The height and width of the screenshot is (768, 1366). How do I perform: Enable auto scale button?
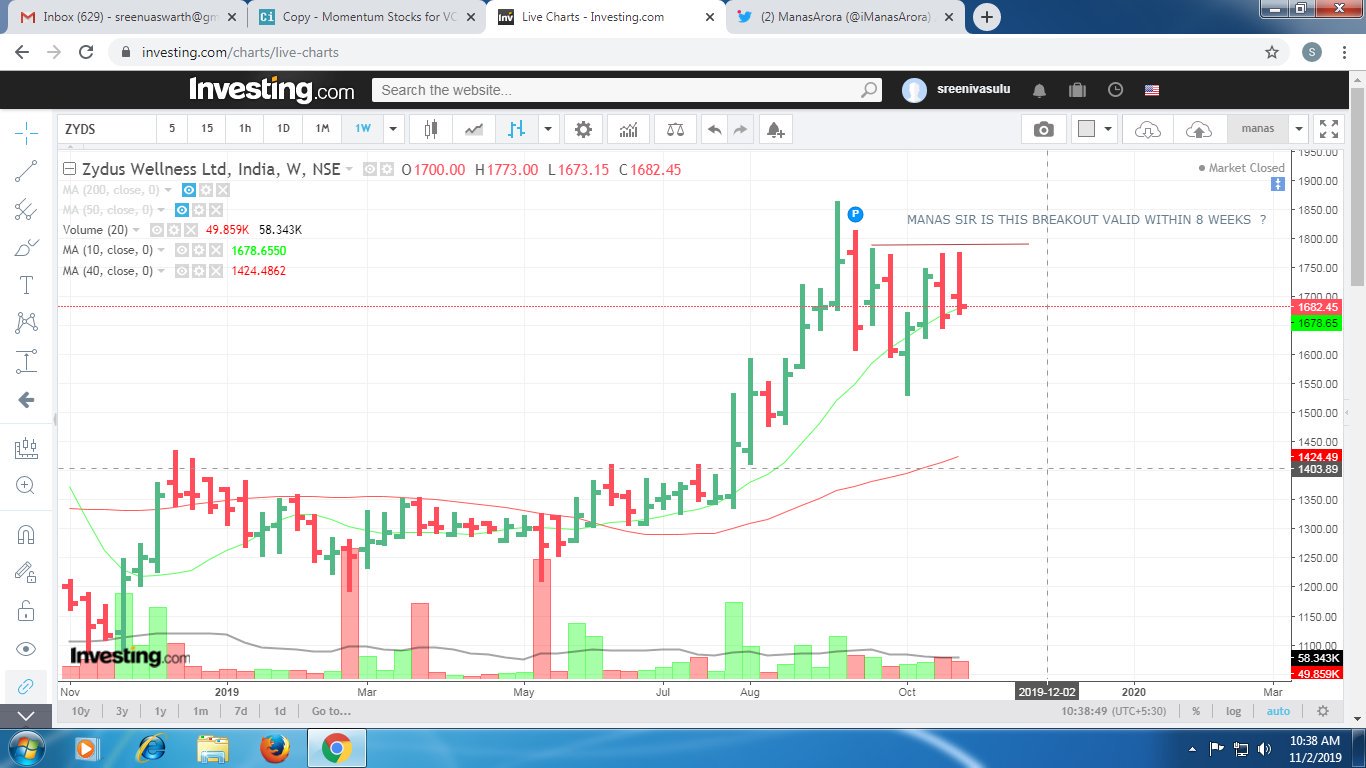pyautogui.click(x=1278, y=711)
